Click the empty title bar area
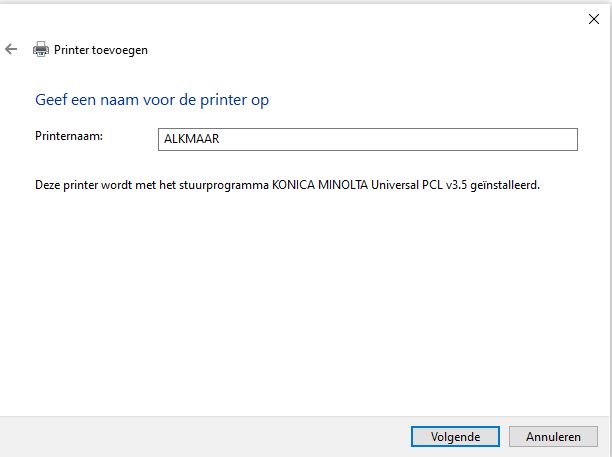Screen dimensions: 612x457 tap(300, 17)
